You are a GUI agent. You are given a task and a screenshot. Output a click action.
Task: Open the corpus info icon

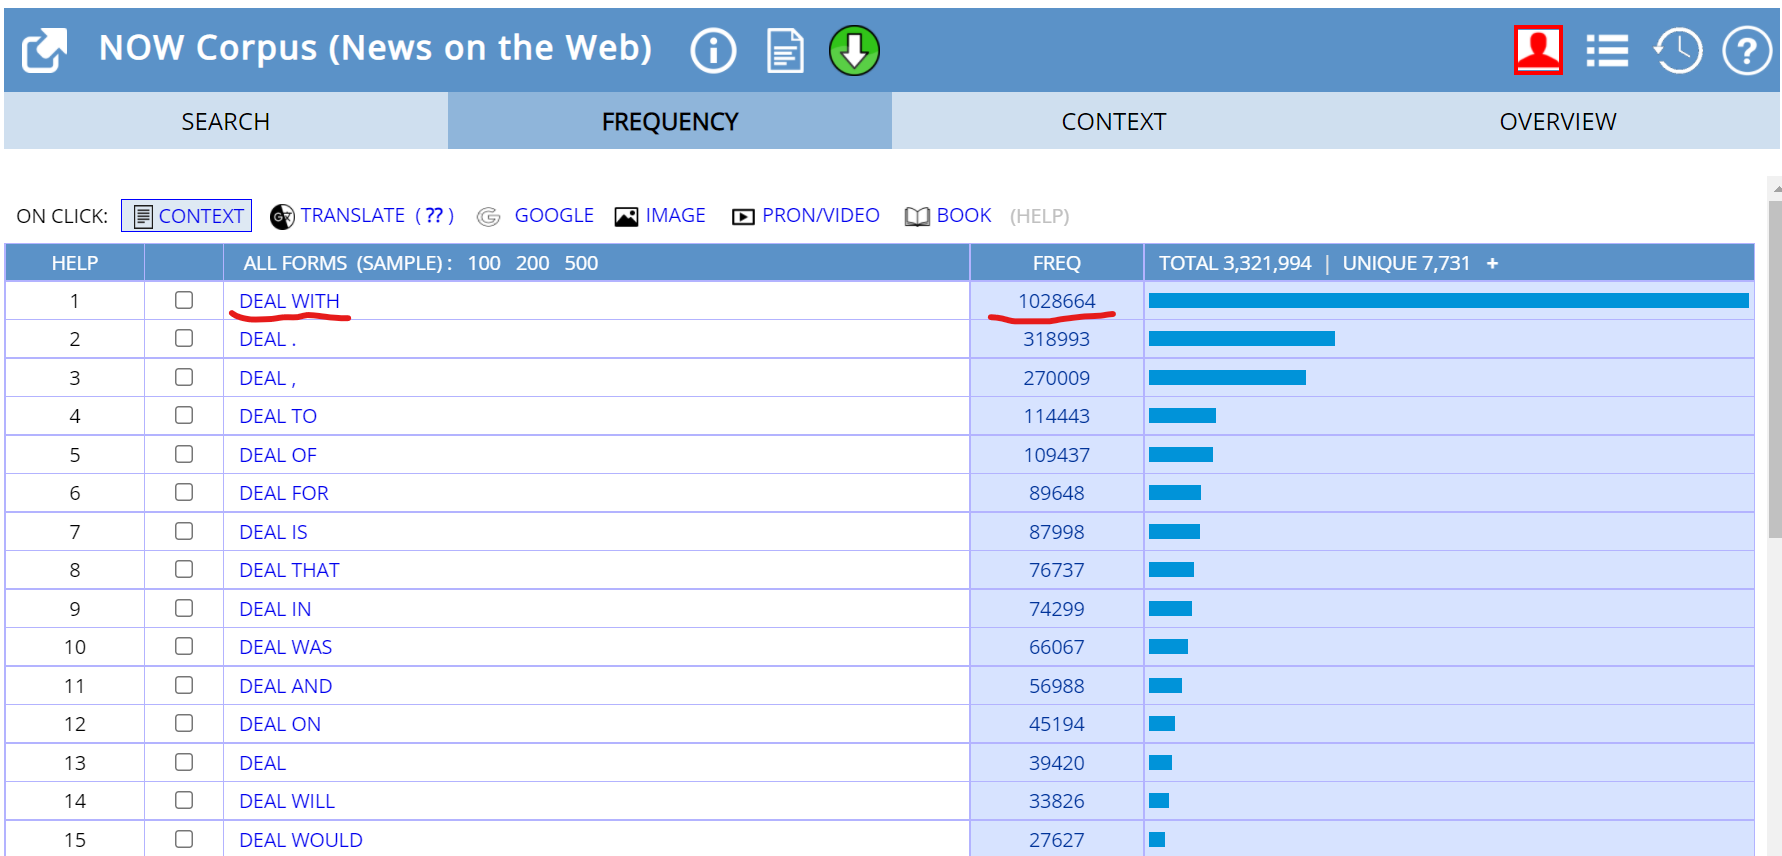pos(713,50)
